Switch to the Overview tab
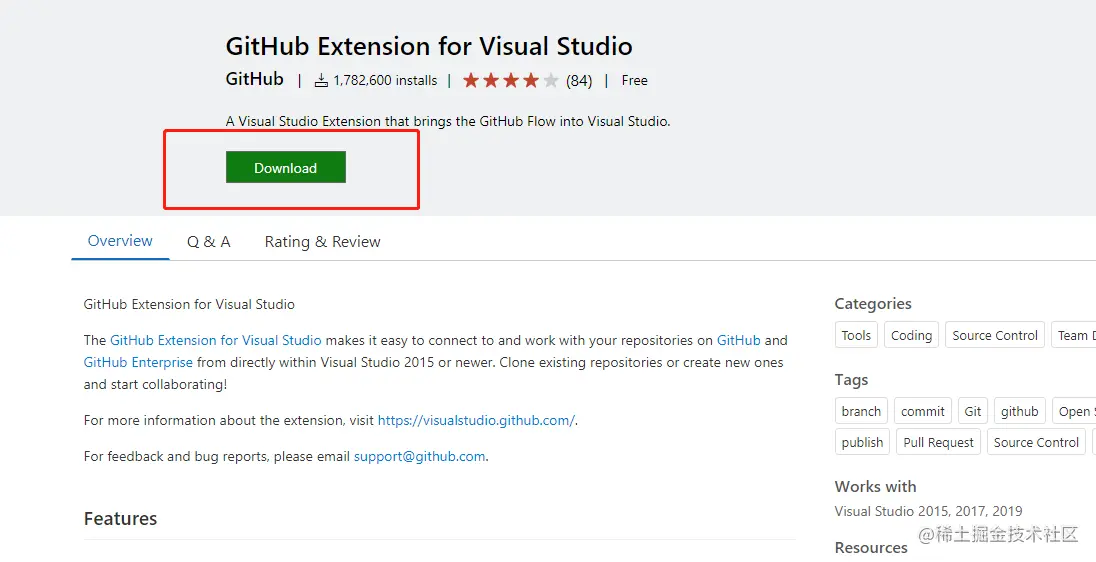1096x562 pixels. [x=120, y=241]
